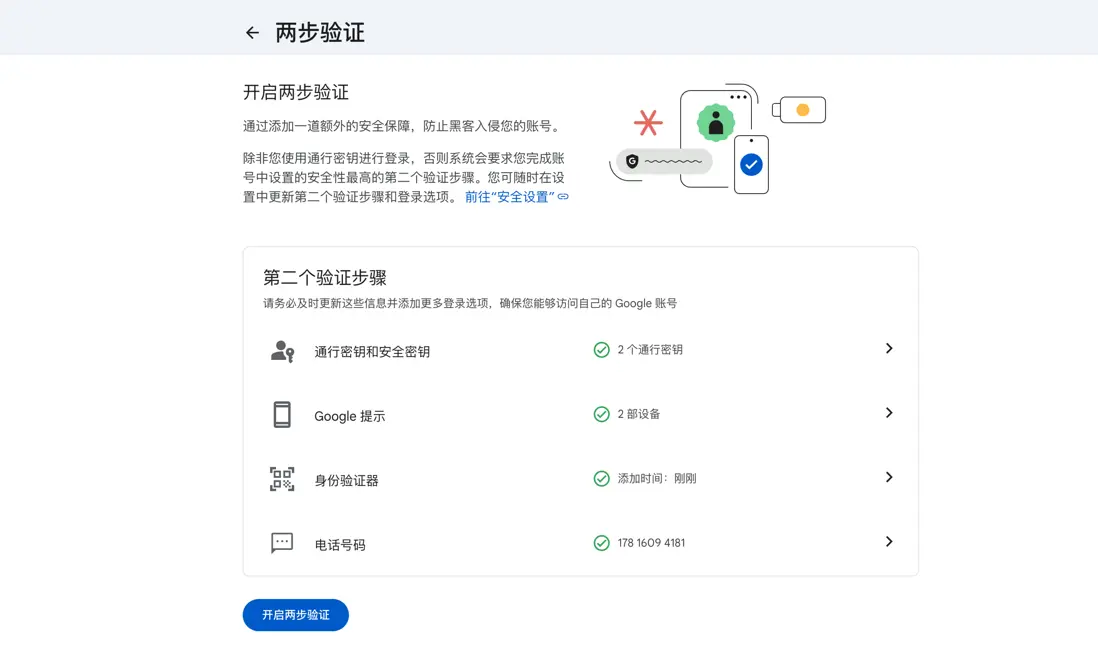Click the 两步验证 page header title
This screenshot has width=1098, height=661.
[321, 32]
